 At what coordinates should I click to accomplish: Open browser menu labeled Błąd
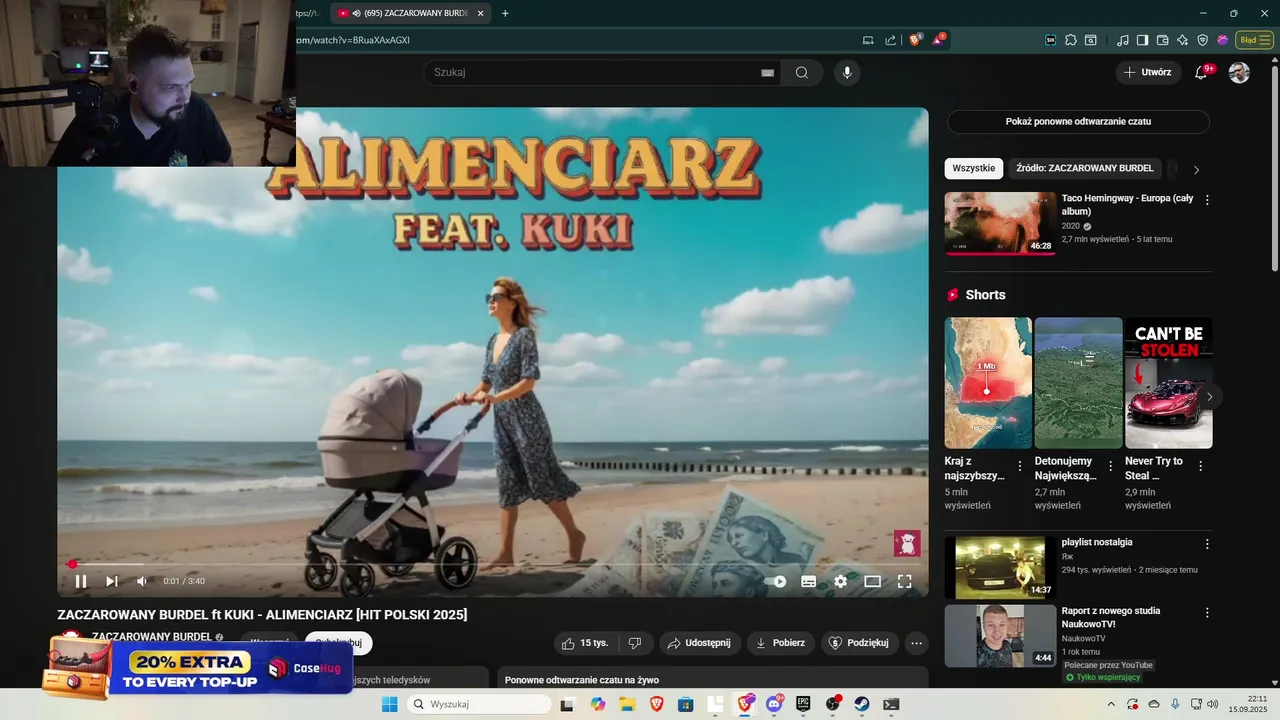tap(1253, 40)
